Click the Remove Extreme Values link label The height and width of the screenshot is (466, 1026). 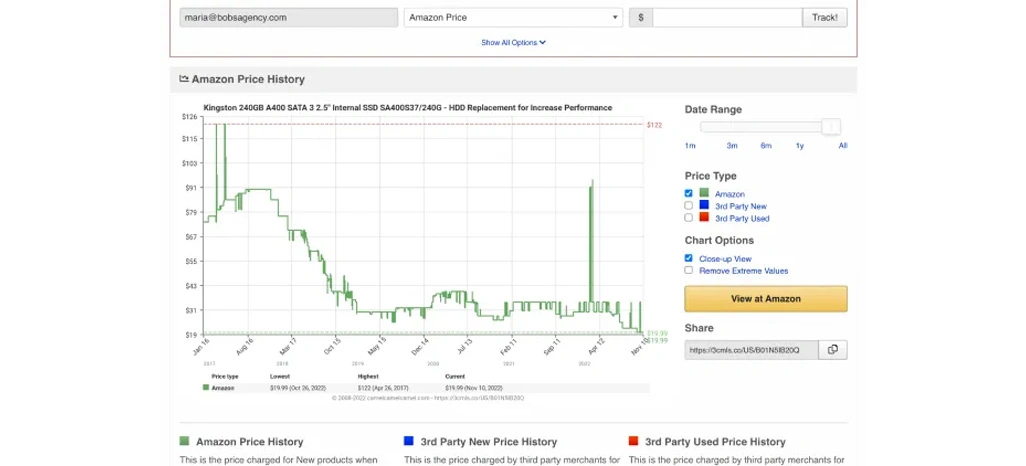pyautogui.click(x=743, y=270)
